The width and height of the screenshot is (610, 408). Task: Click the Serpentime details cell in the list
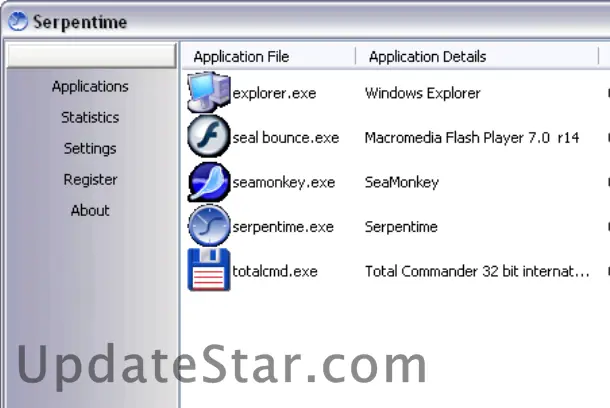point(401,227)
